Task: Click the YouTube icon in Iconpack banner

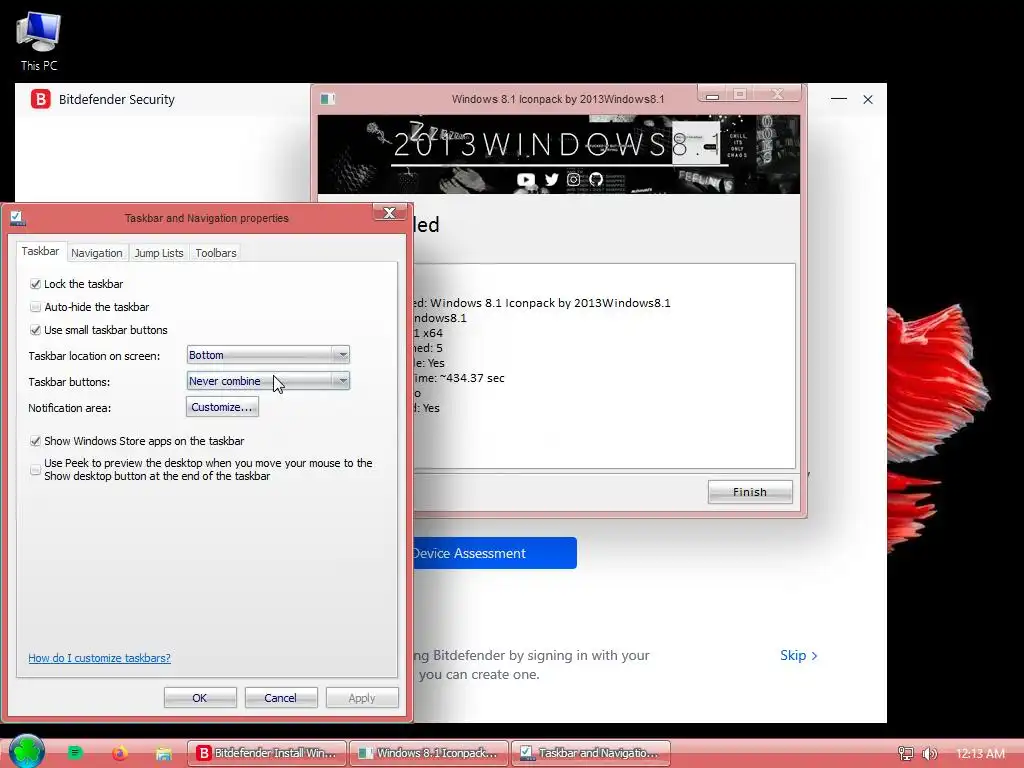Action: click(x=526, y=179)
